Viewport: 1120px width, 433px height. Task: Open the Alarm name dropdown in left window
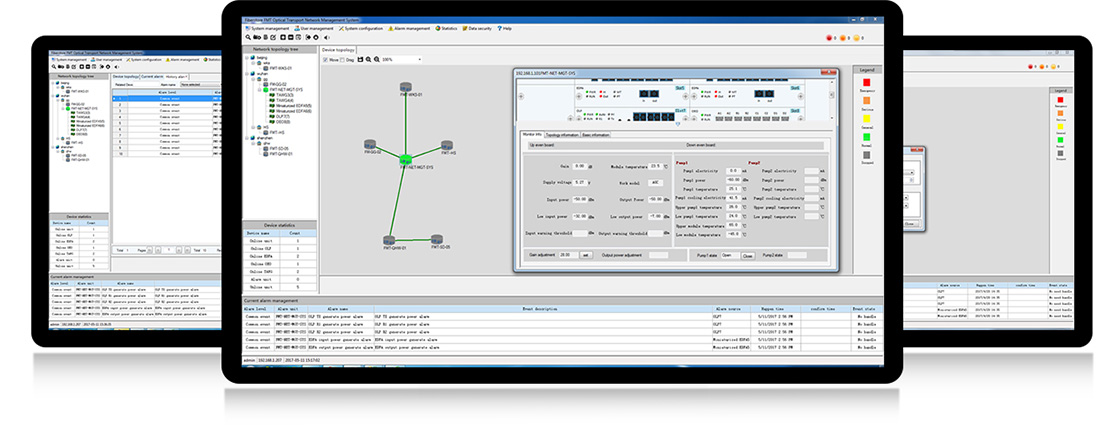(200, 84)
